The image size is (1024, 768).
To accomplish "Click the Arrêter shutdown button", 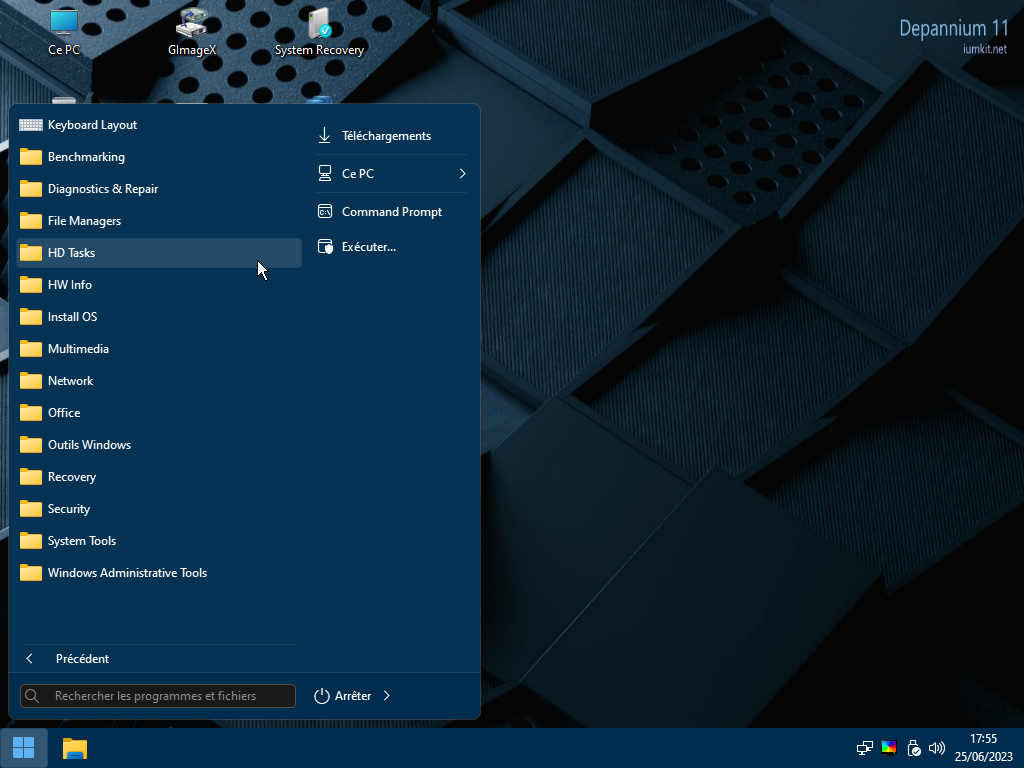I will pyautogui.click(x=344, y=696).
